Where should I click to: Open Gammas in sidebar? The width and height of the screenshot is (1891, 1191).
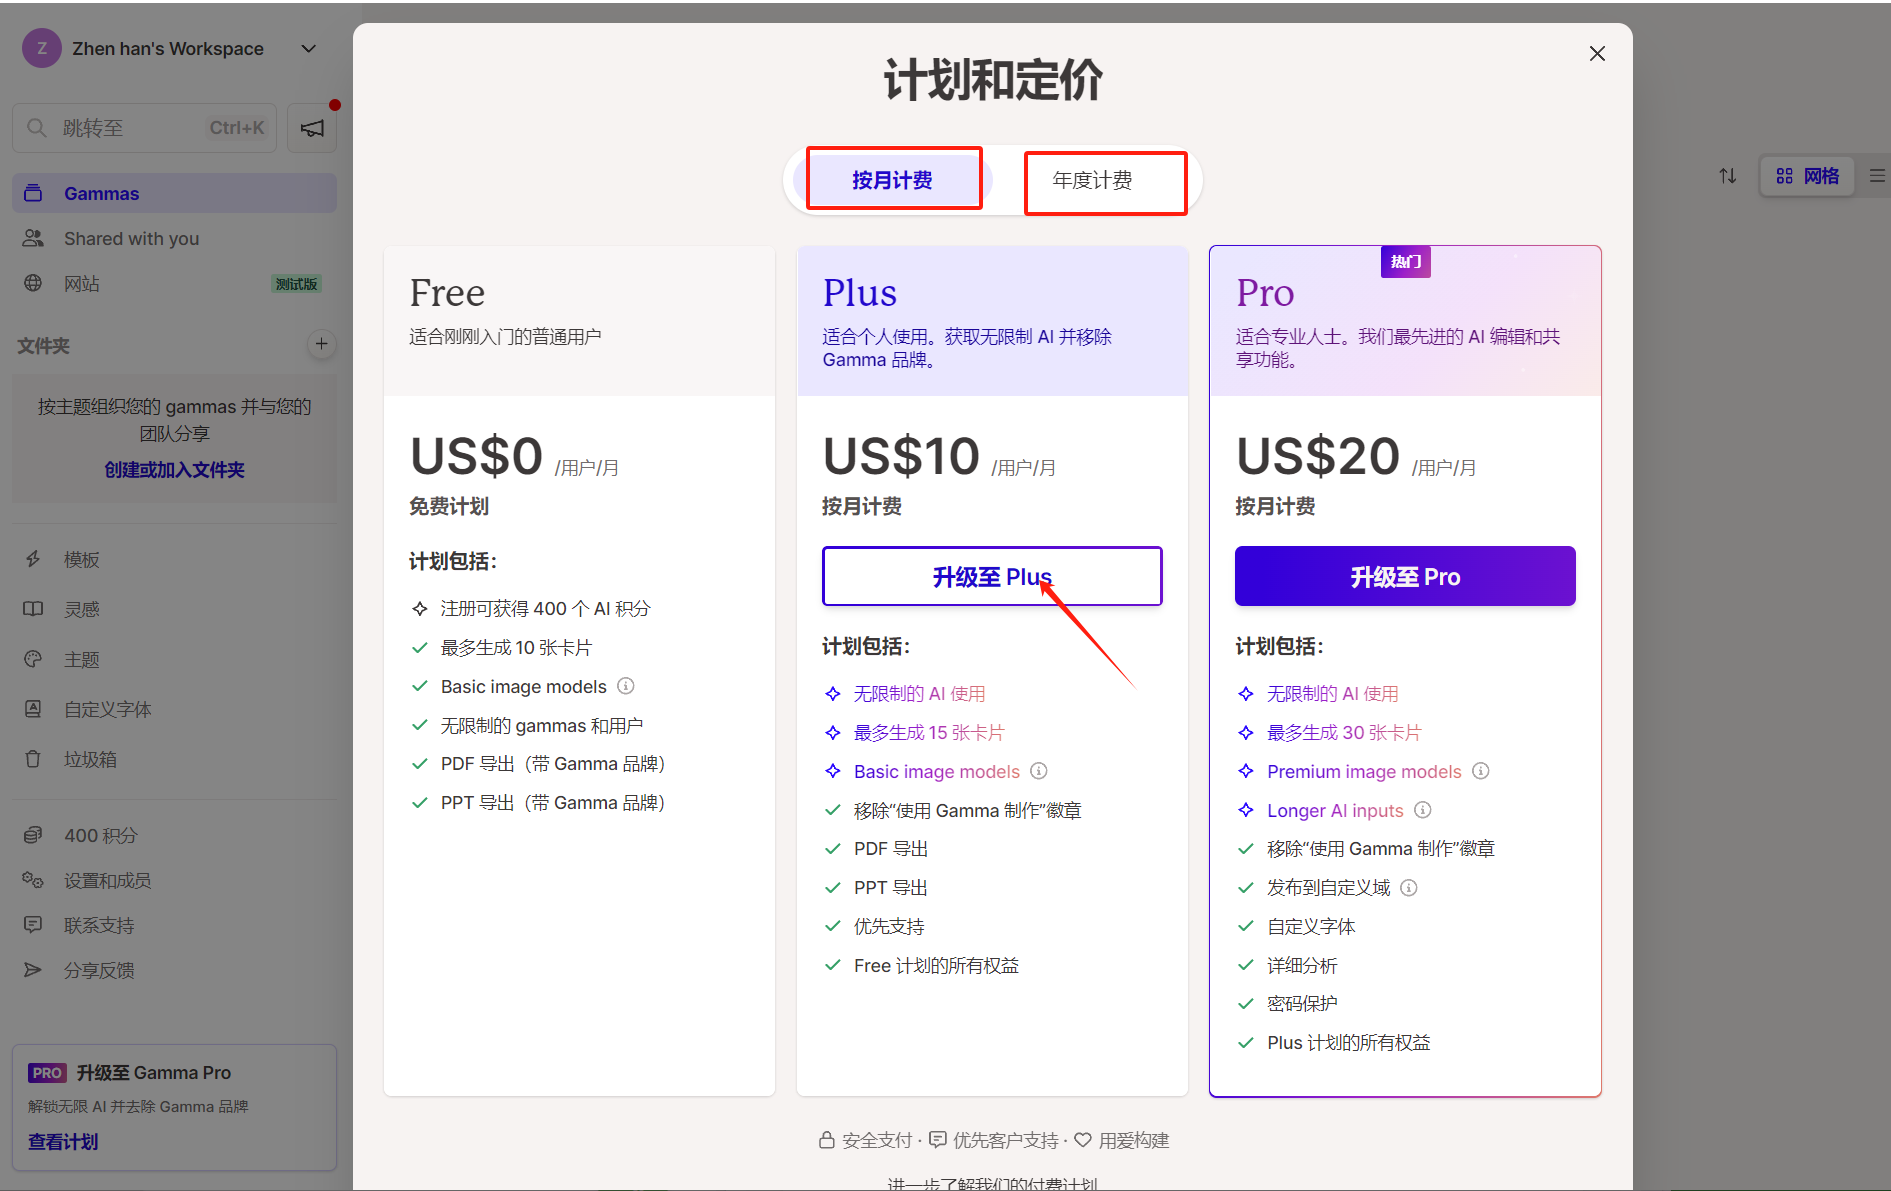(x=174, y=193)
